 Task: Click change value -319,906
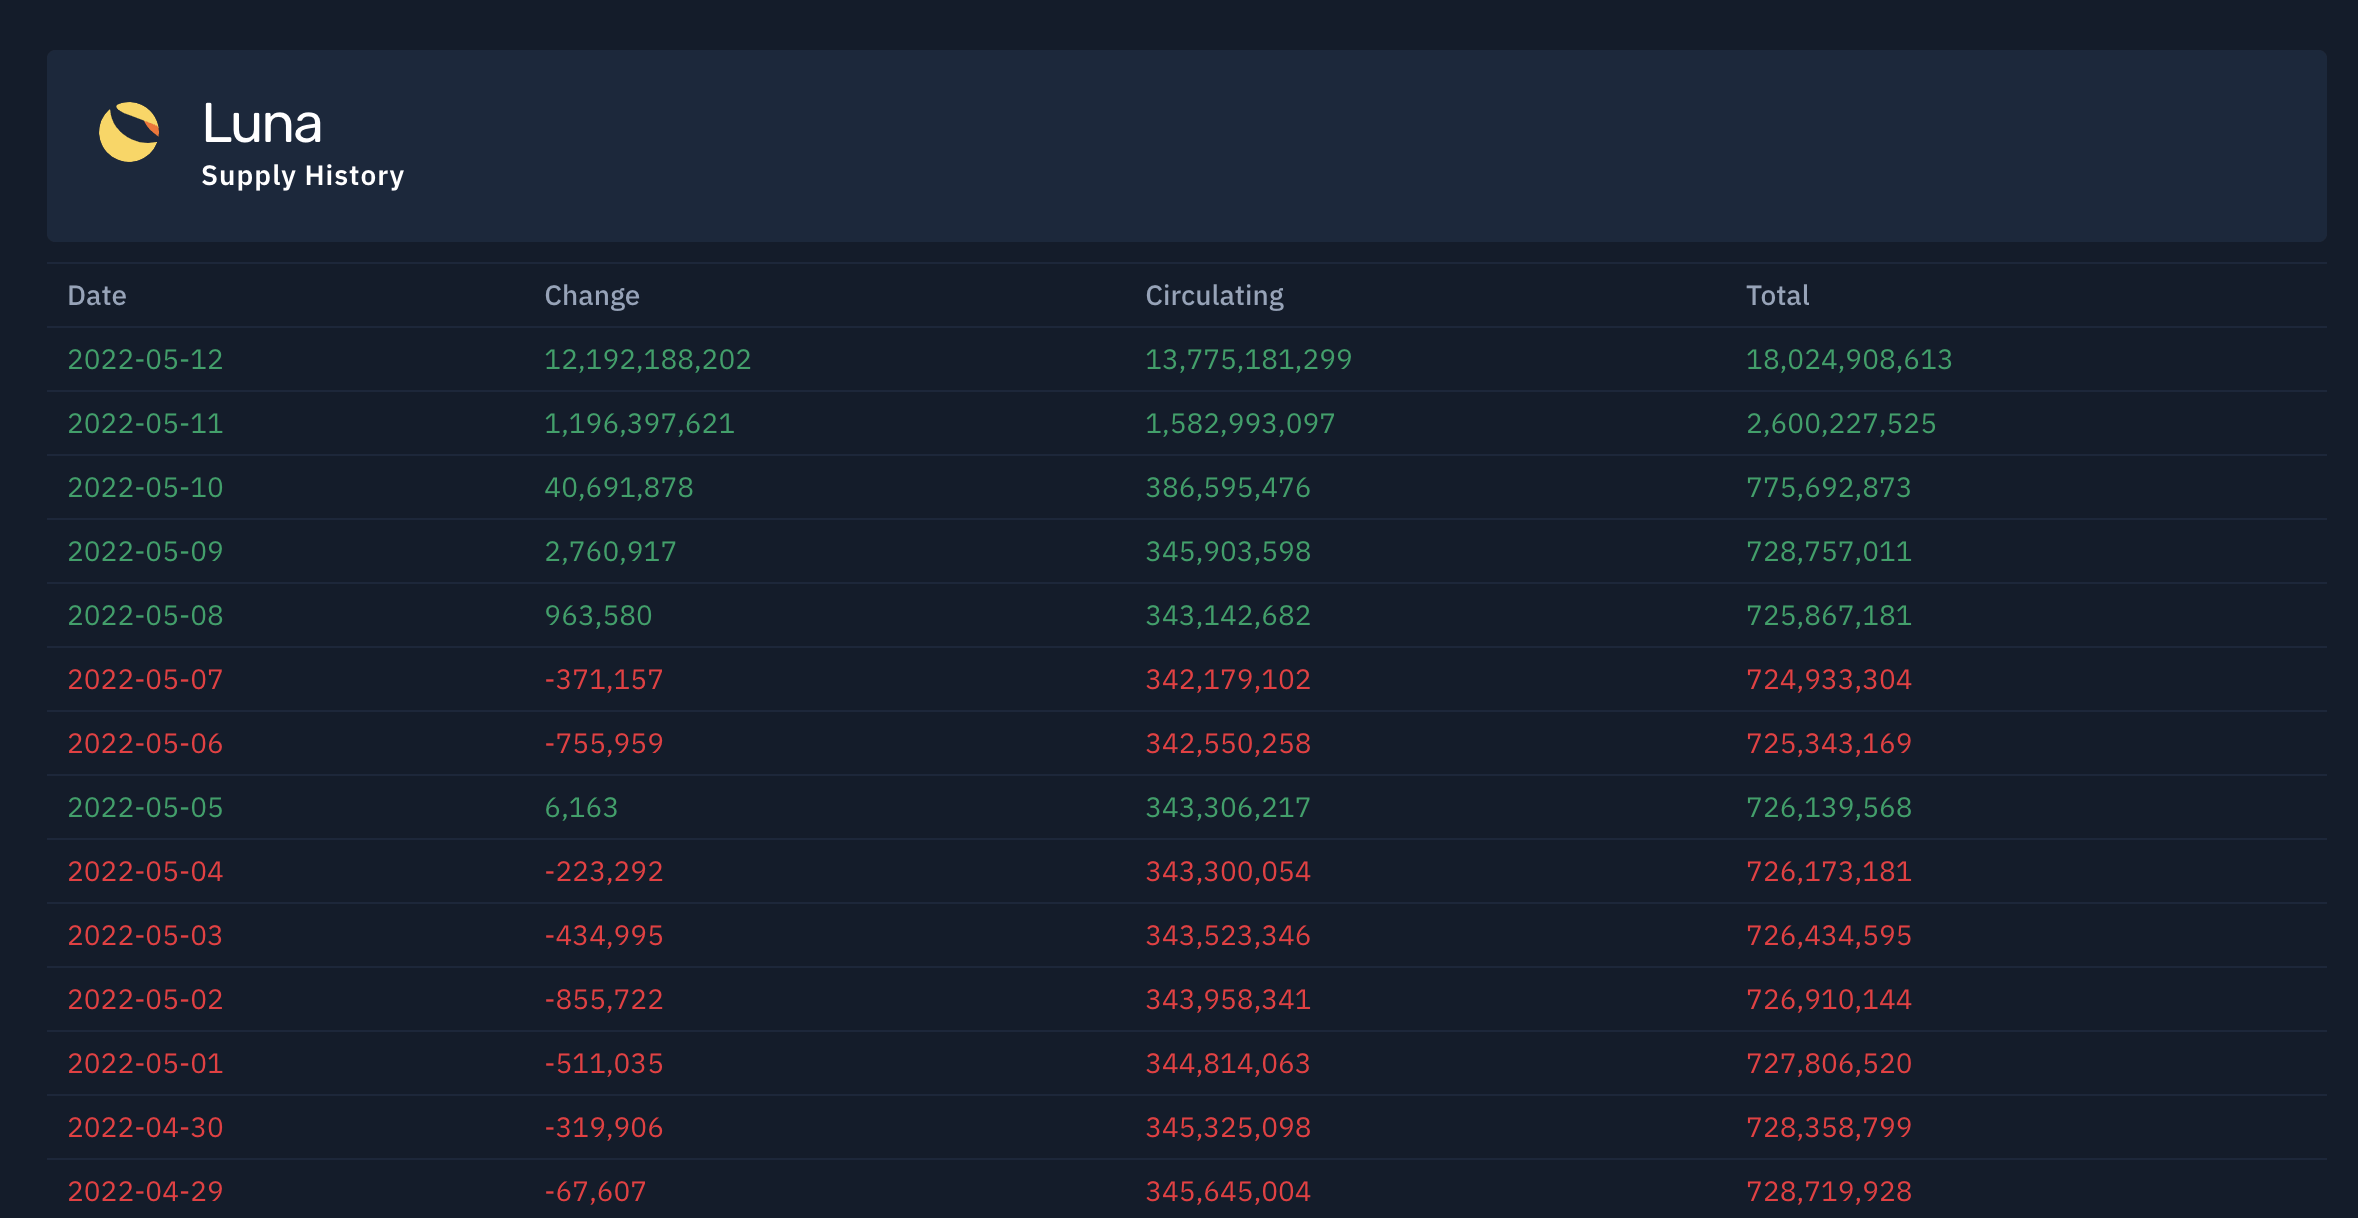pyautogui.click(x=604, y=1128)
